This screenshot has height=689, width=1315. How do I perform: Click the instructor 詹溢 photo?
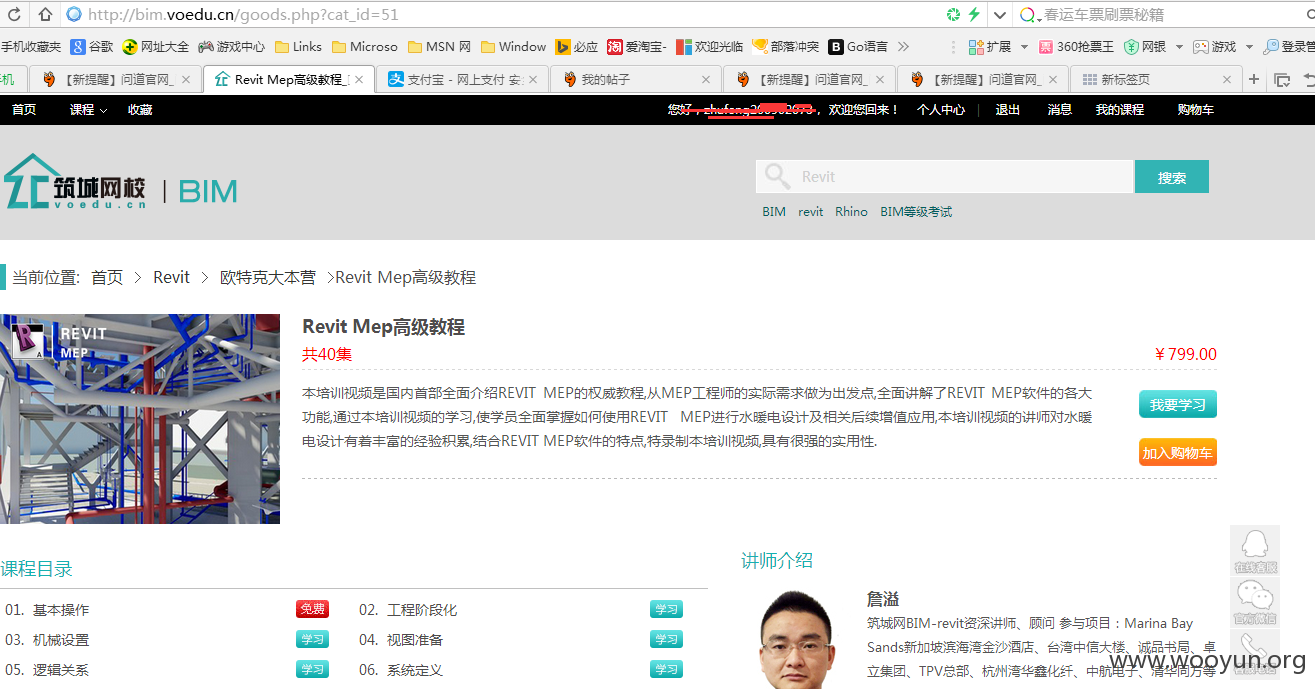[x=795, y=640]
